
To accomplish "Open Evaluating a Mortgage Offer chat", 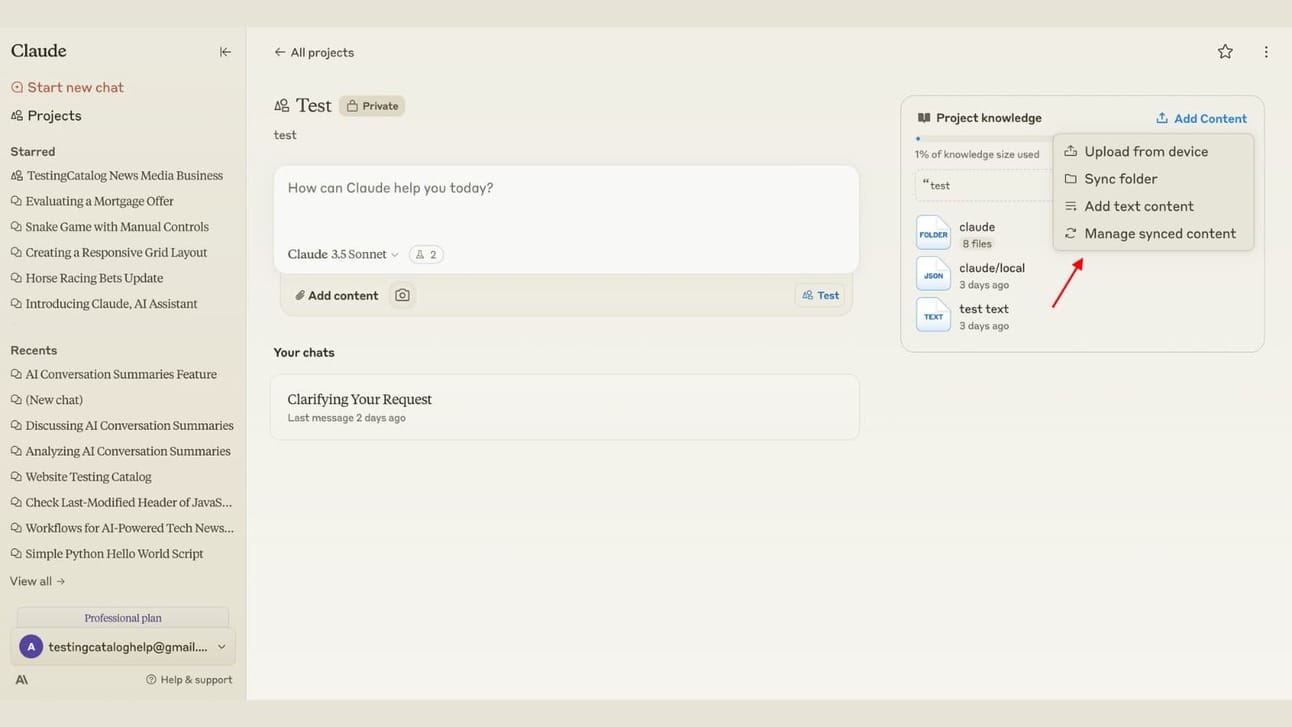I will pos(100,201).
